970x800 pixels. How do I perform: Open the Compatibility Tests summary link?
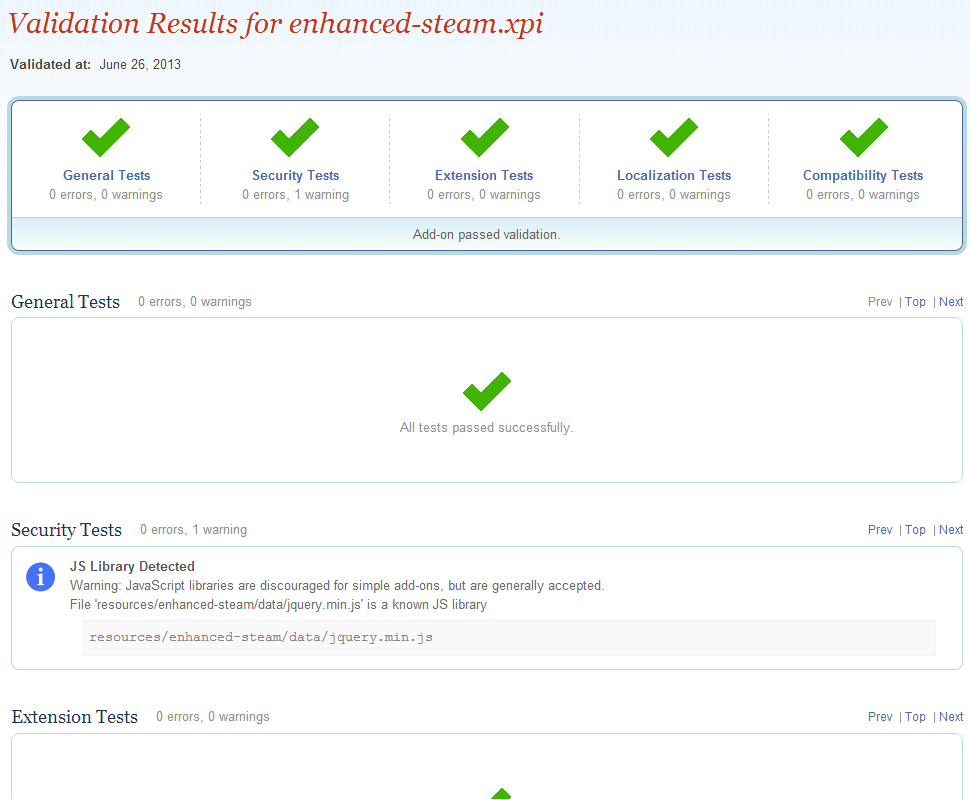[x=863, y=176]
